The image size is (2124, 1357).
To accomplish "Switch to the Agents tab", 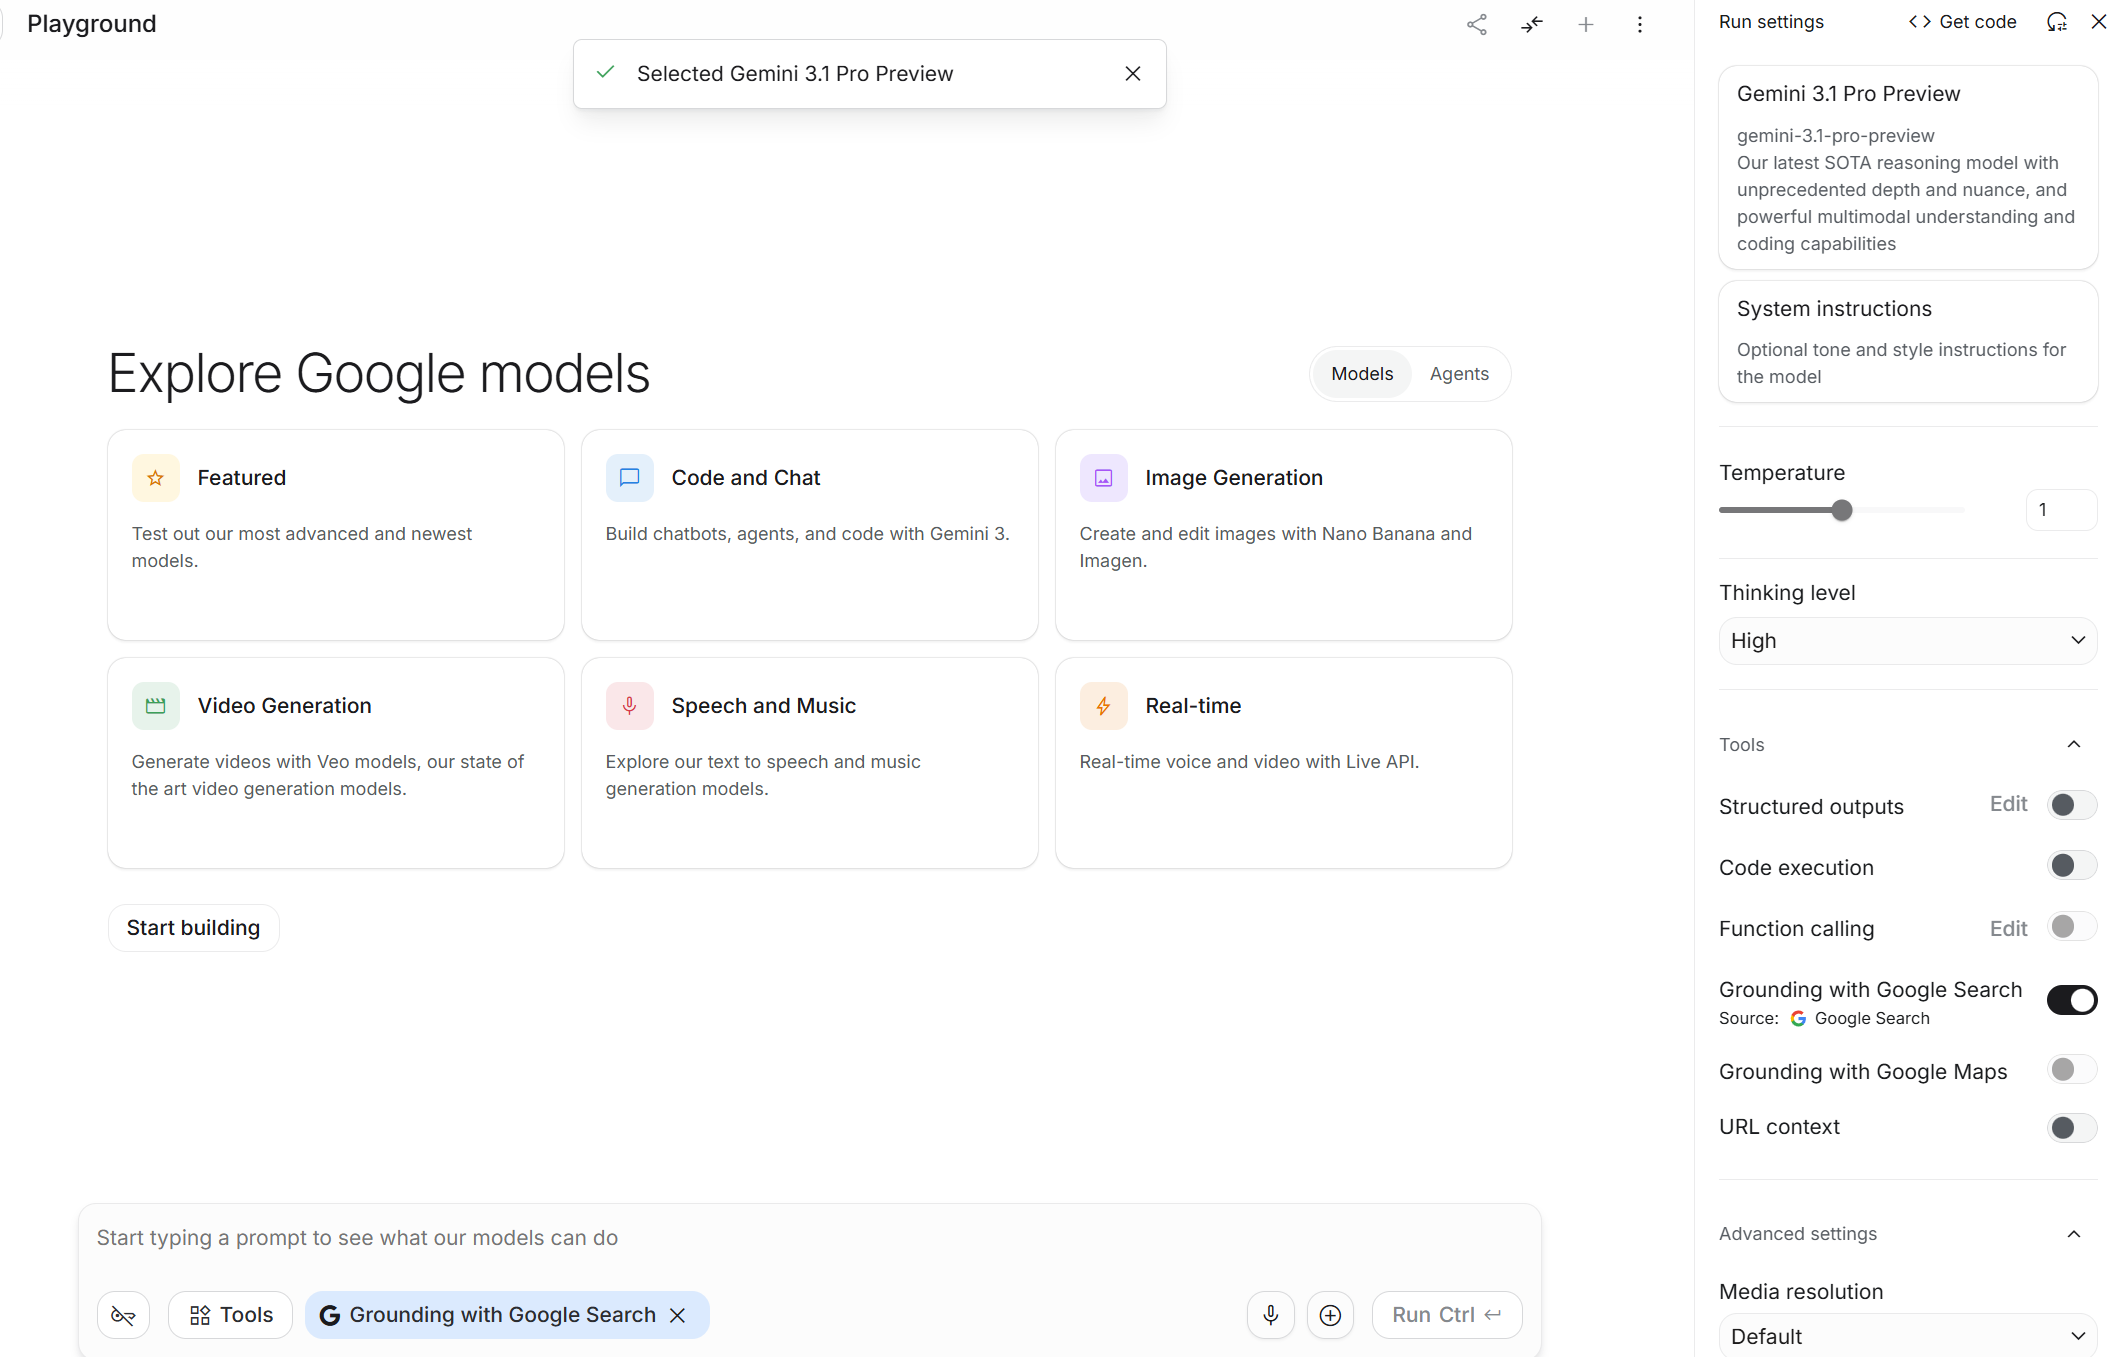I will coord(1459,374).
